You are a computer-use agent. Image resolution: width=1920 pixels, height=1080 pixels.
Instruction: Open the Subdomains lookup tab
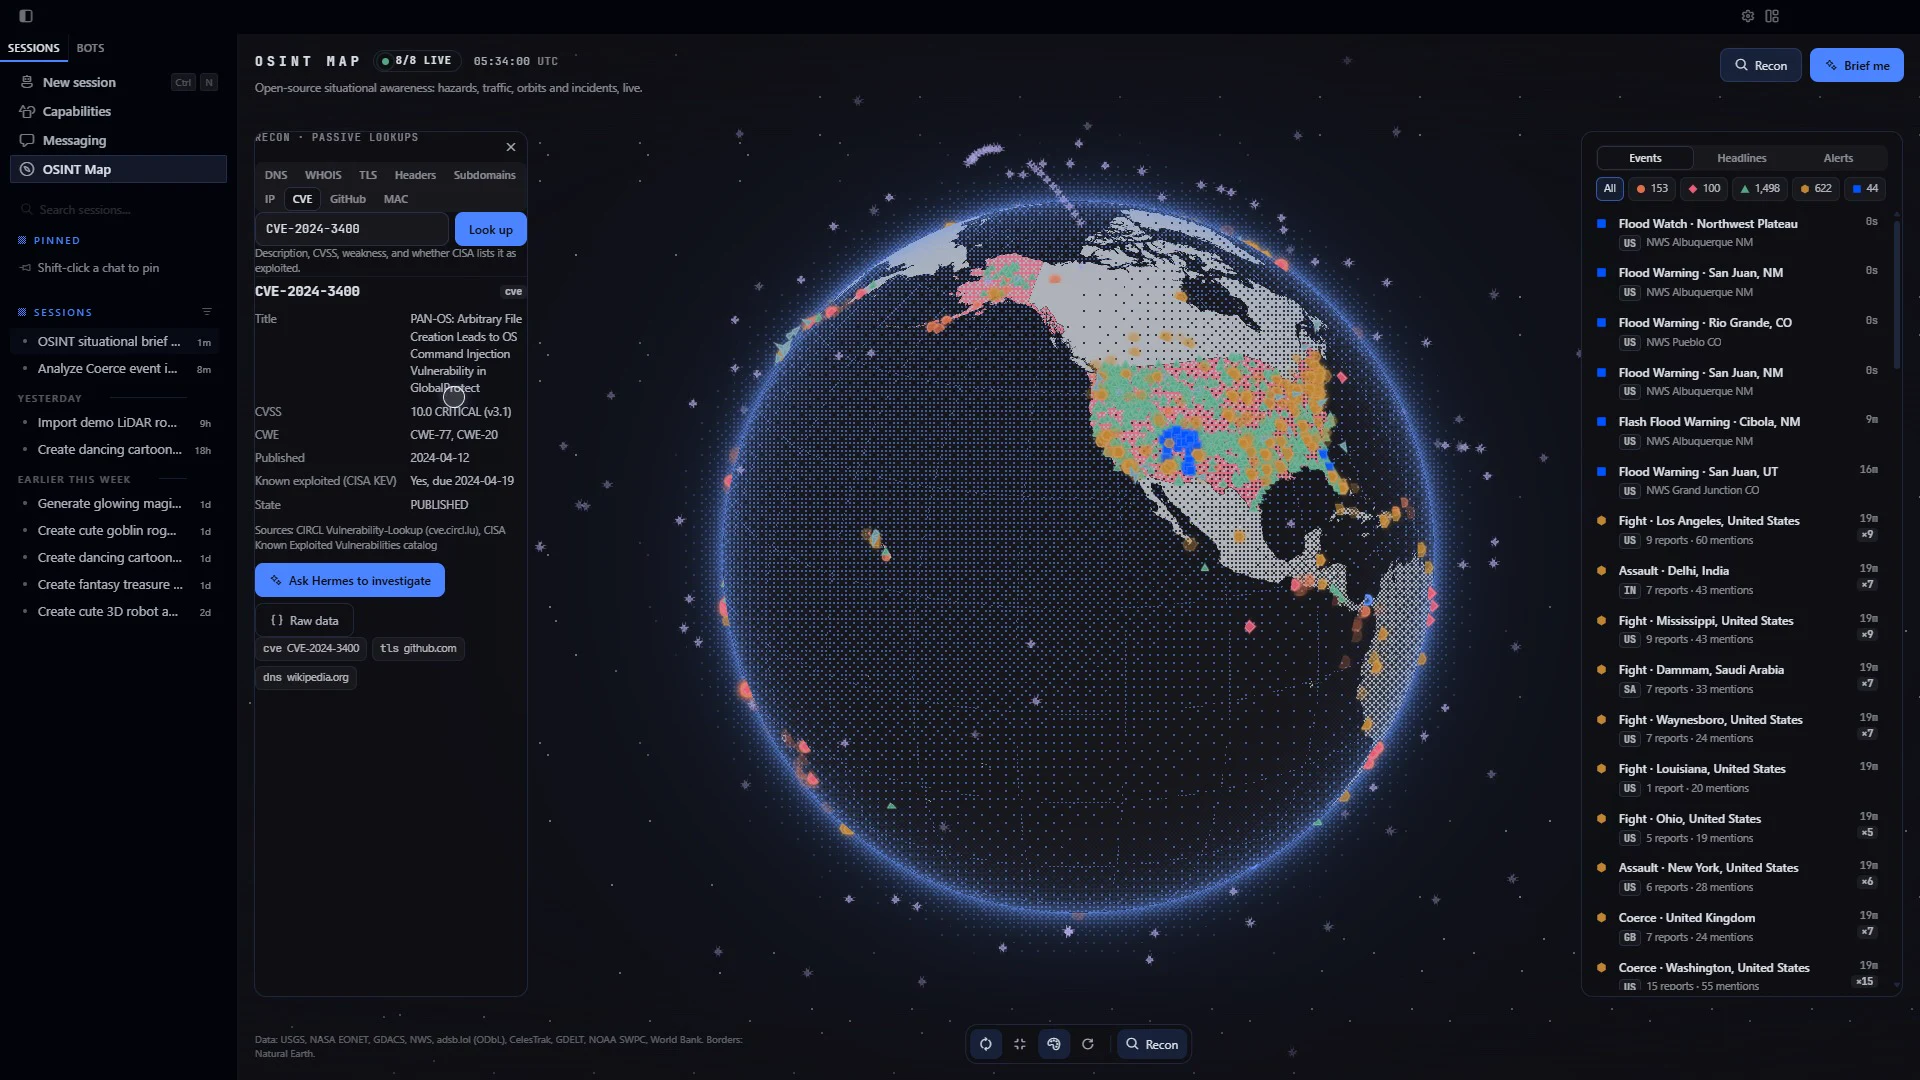pyautogui.click(x=485, y=175)
